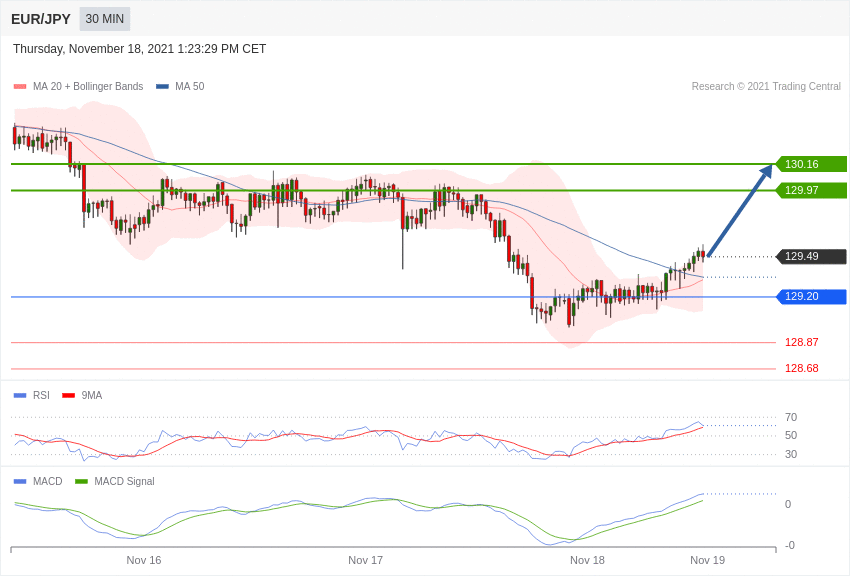850x576 pixels.
Task: Click the MACD Signal legend label
Action: (124, 481)
